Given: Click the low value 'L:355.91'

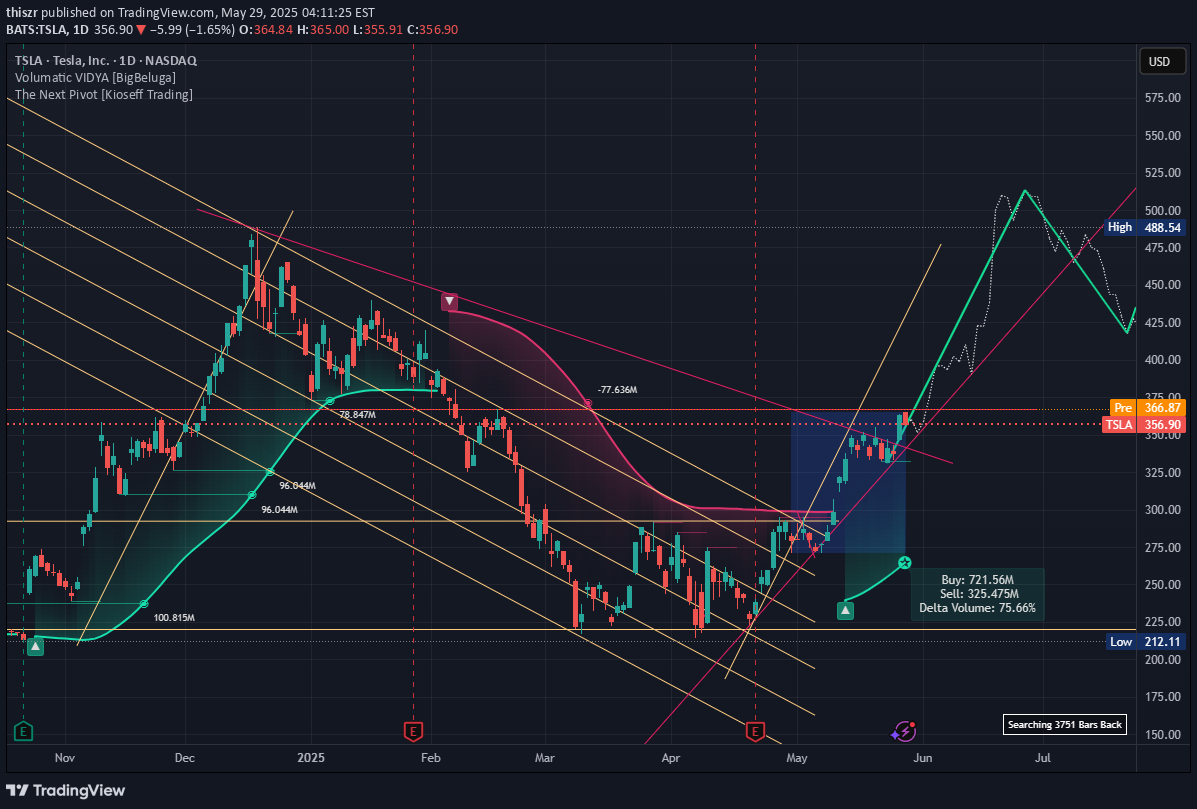Looking at the screenshot, I should [379, 30].
